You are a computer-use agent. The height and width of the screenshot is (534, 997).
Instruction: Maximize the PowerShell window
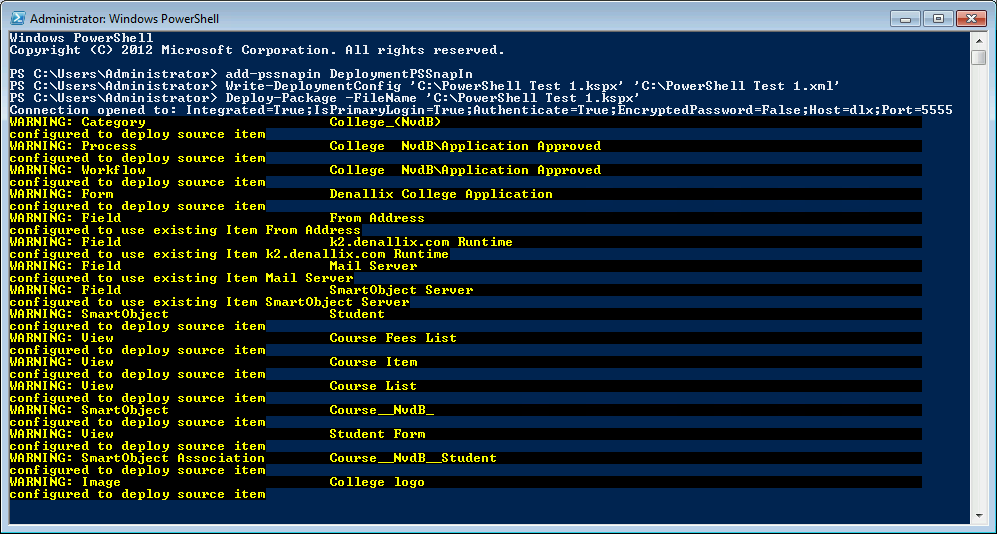tap(939, 17)
